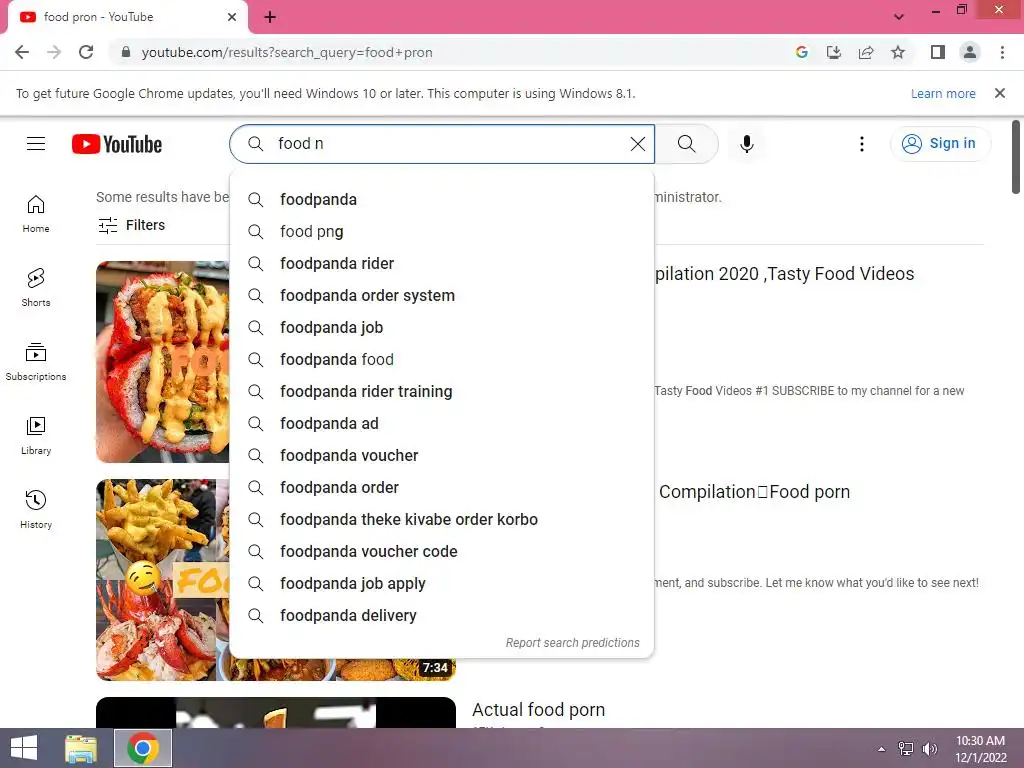Go back with browser back arrow
The width and height of the screenshot is (1024, 768).
click(x=22, y=52)
